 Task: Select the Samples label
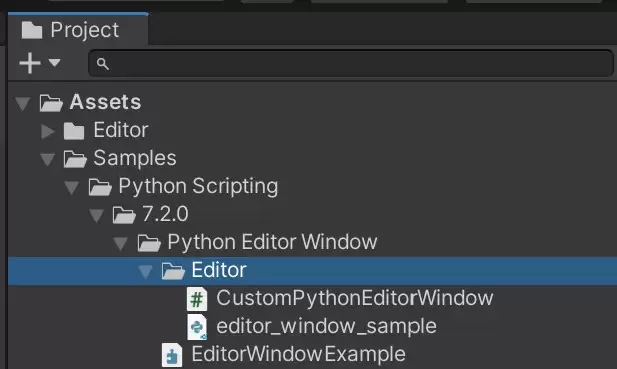[135, 159]
